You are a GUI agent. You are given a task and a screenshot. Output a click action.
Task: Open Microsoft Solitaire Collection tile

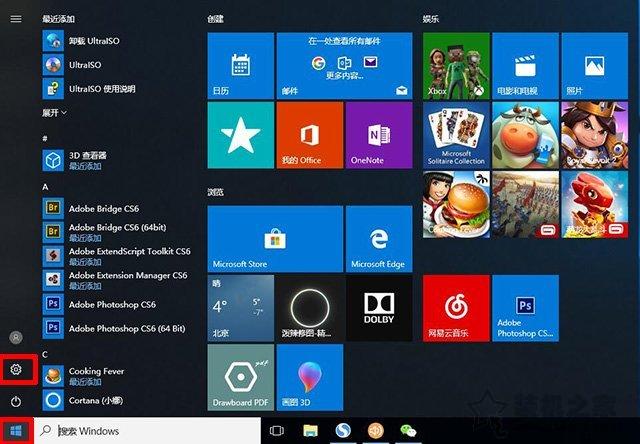(456, 135)
